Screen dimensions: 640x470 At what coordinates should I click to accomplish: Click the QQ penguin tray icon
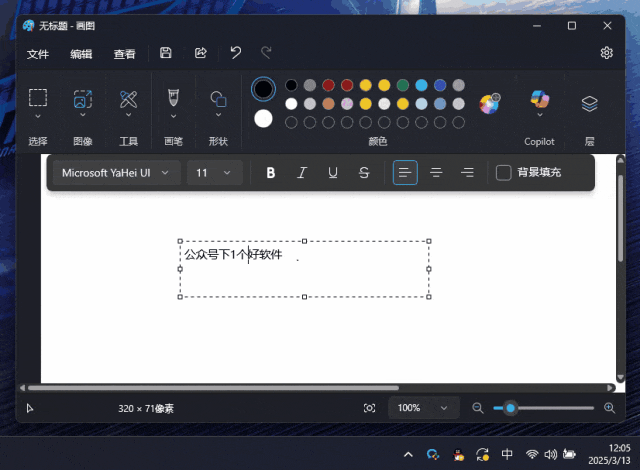(458, 454)
